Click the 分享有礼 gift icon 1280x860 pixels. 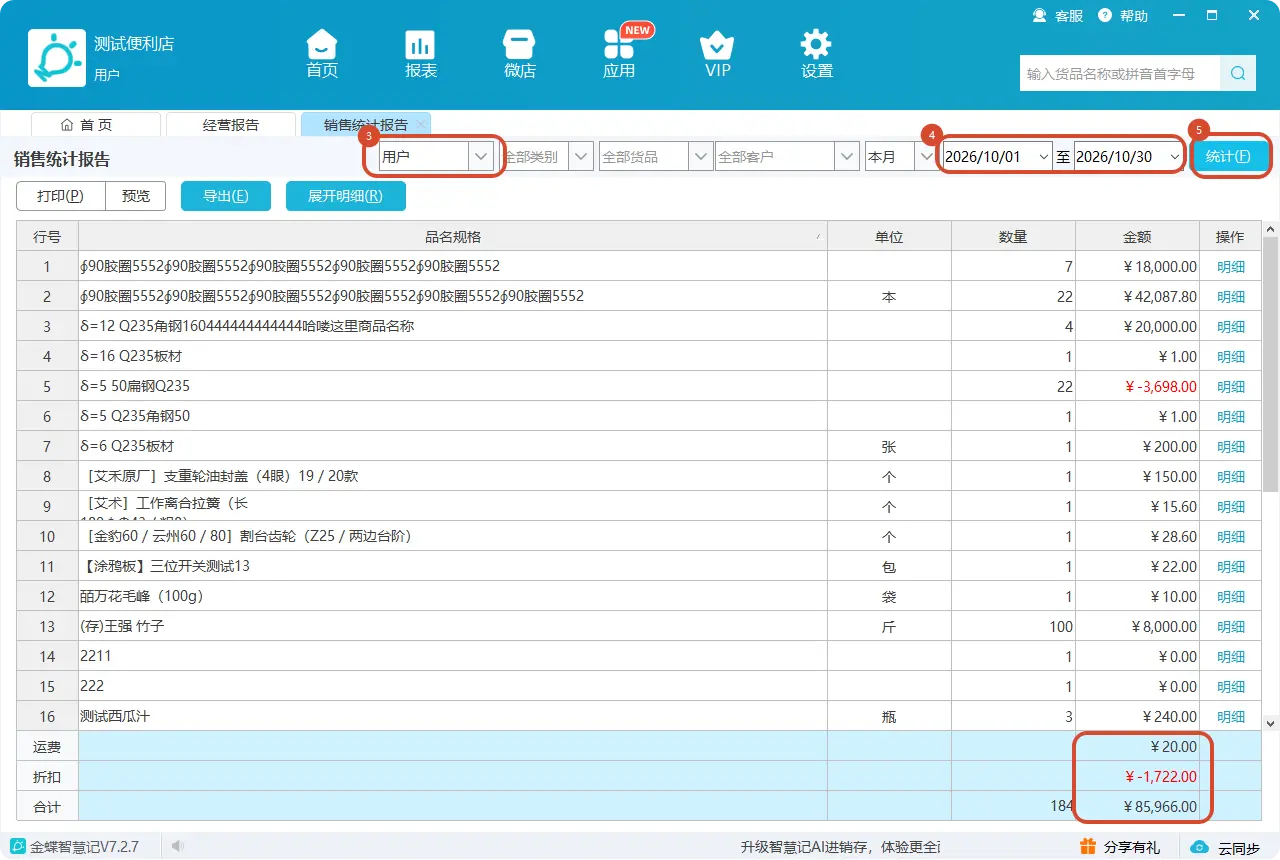point(1088,847)
